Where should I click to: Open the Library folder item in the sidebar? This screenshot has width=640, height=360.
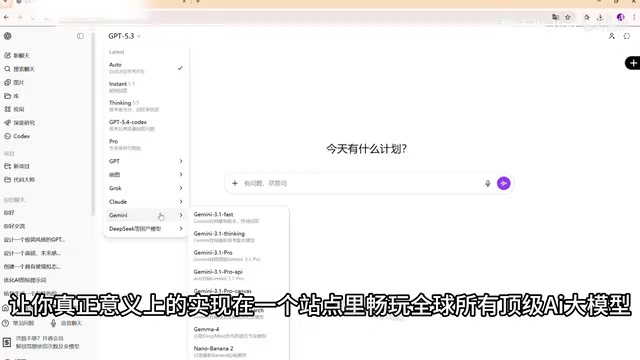tap(11, 96)
